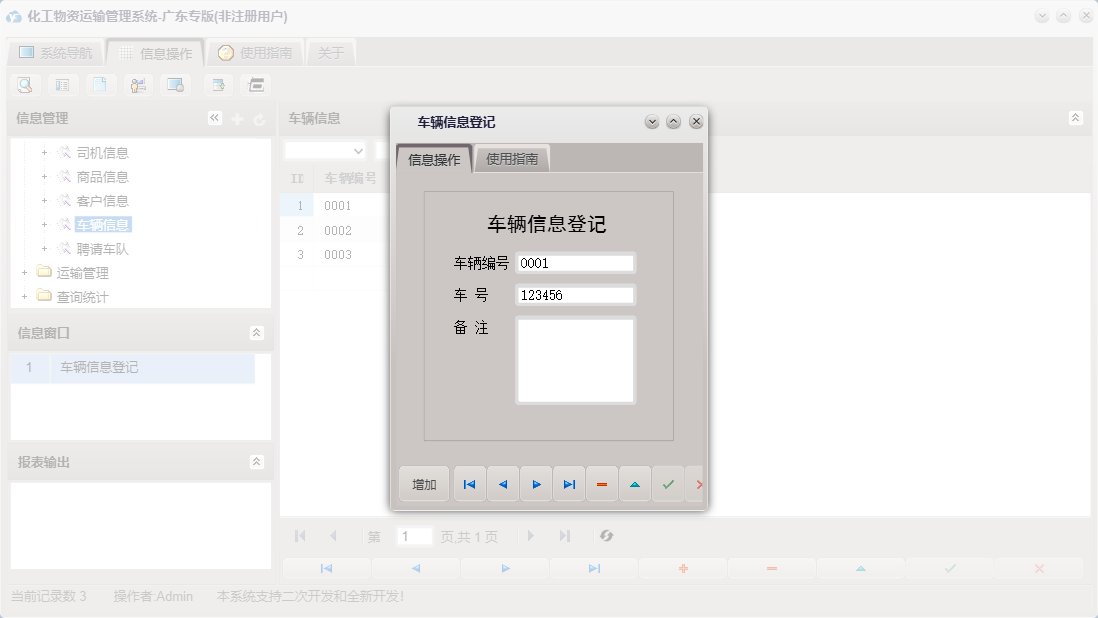The image size is (1098, 618).
Task: Click the screen browse toolbar icon
Action: (x=175, y=85)
